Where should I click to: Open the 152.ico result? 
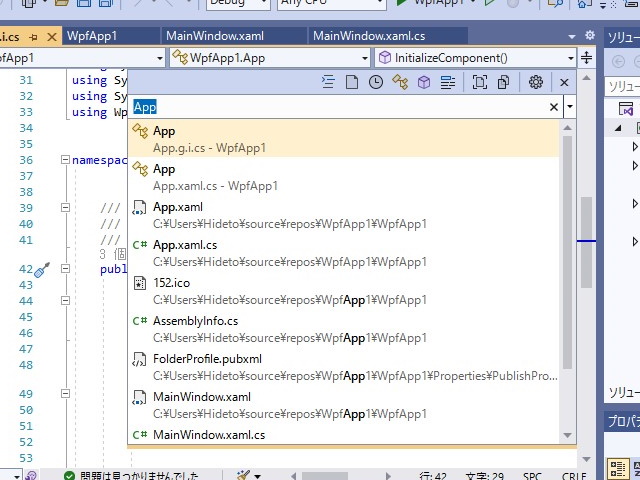coord(343,291)
